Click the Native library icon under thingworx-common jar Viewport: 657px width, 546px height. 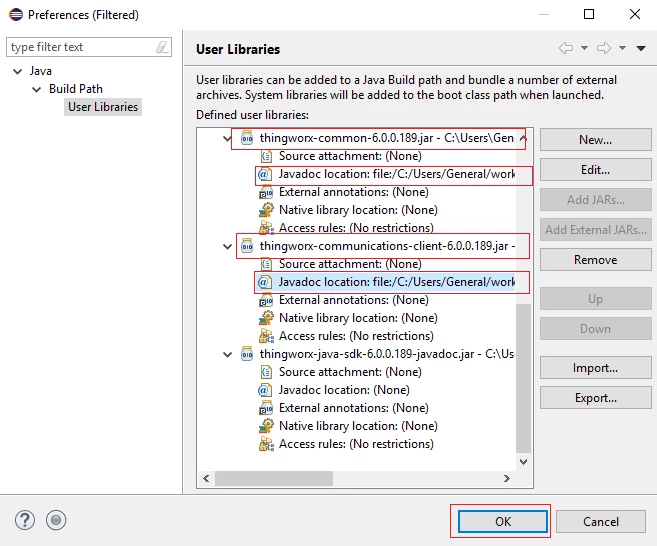pos(266,210)
